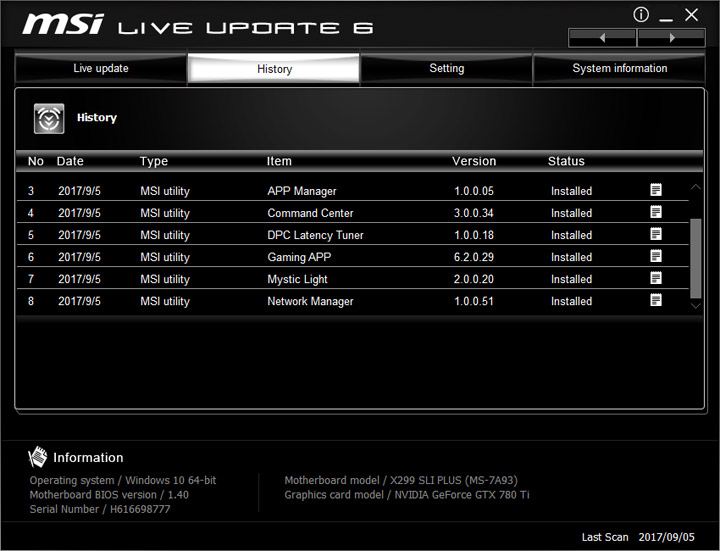720x551 pixels.
Task: Click the Item column header
Action: (279, 161)
